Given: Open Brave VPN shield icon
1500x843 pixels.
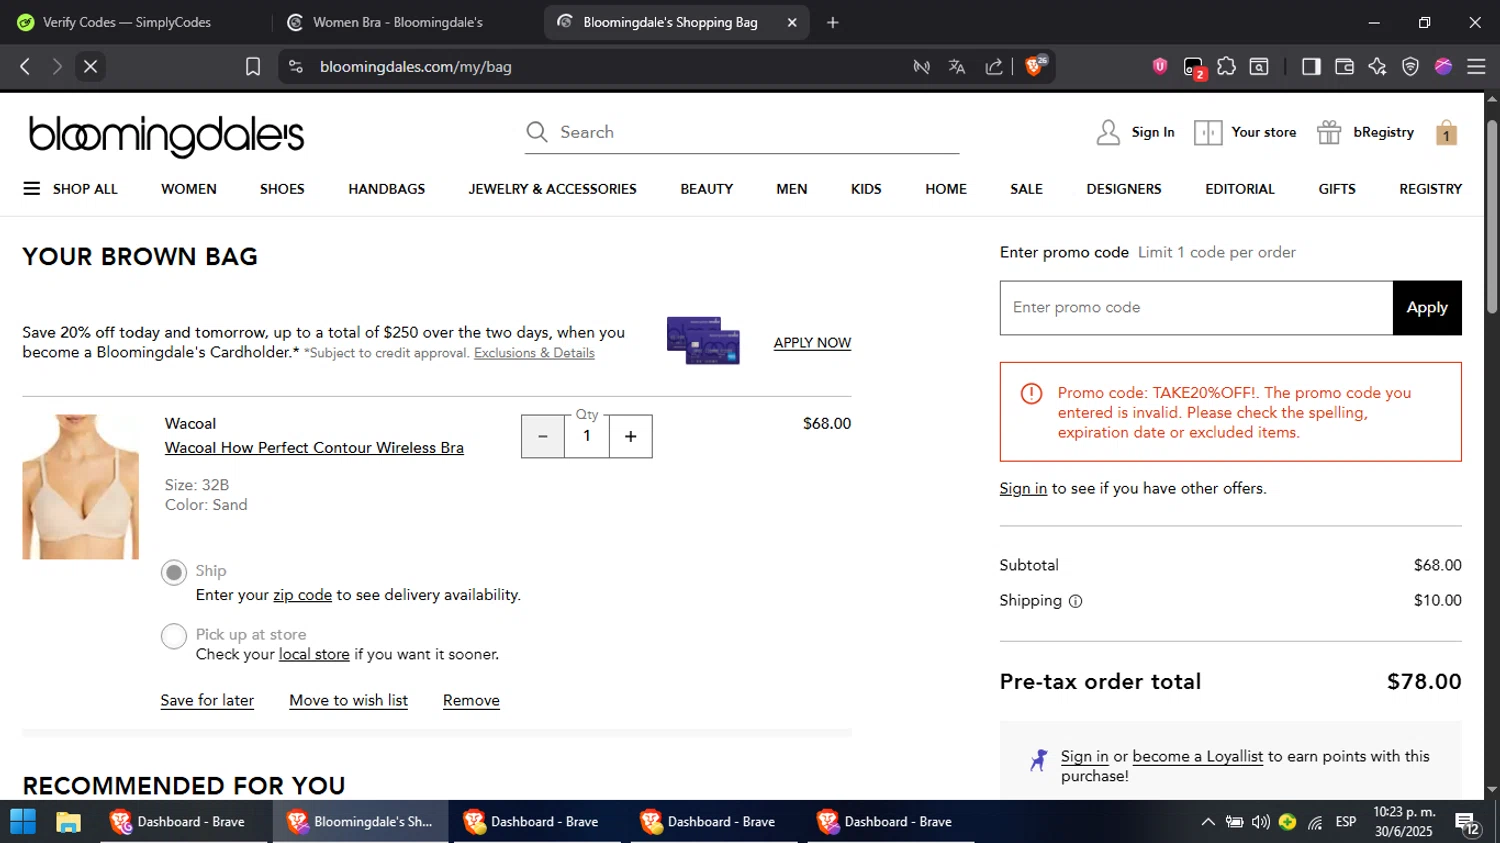Looking at the screenshot, I should pyautogui.click(x=1410, y=67).
